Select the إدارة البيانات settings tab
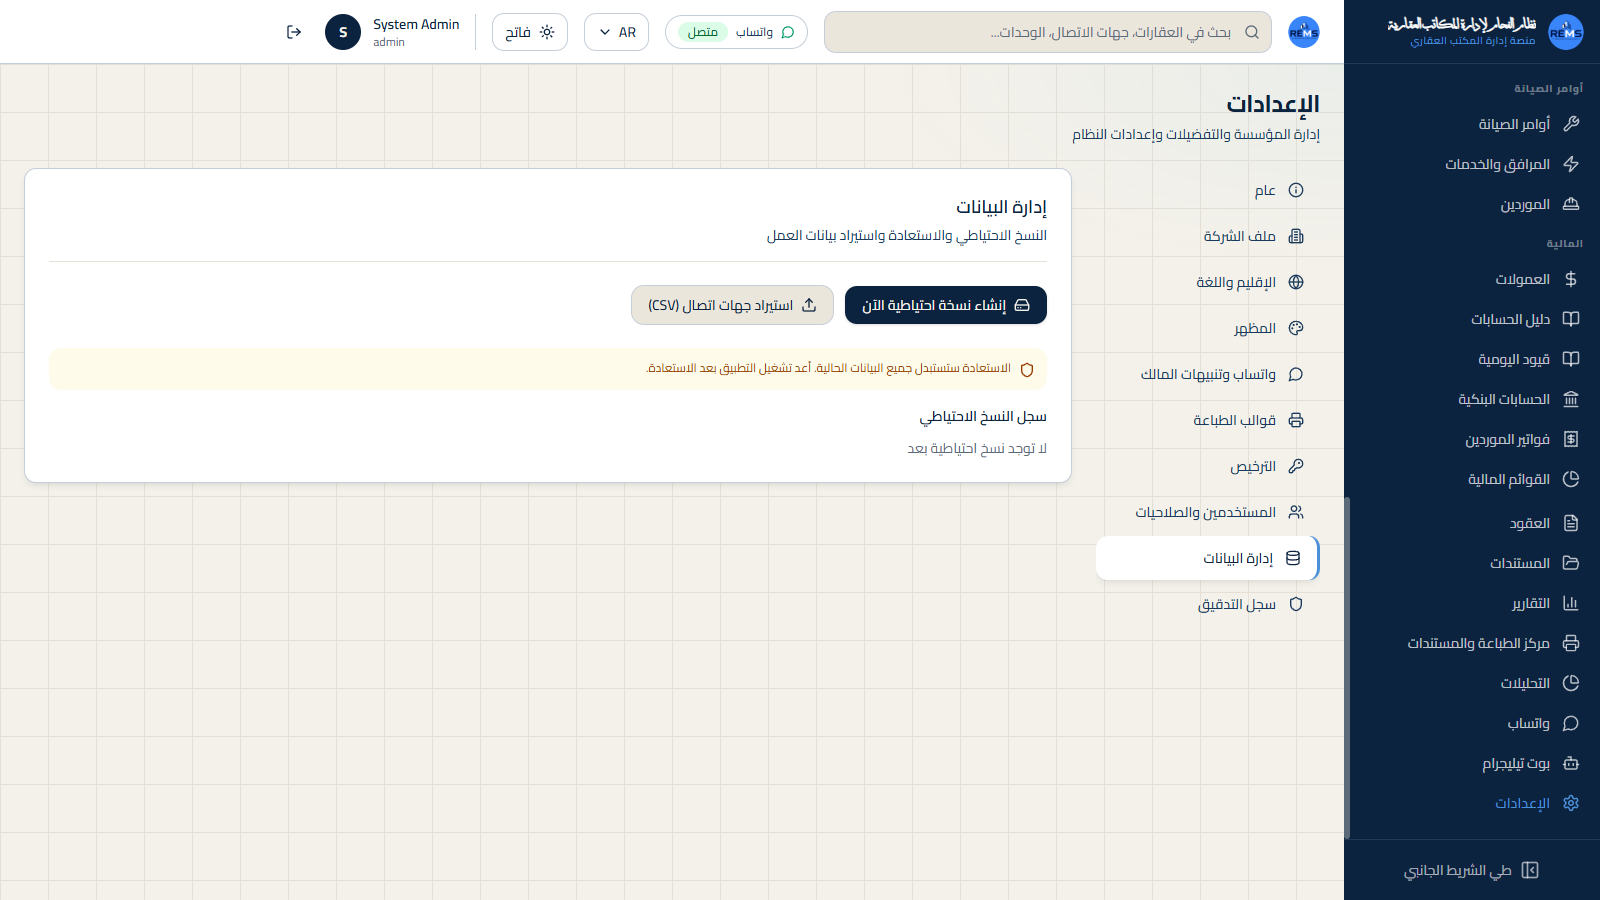Image resolution: width=1600 pixels, height=900 pixels. click(x=1208, y=558)
